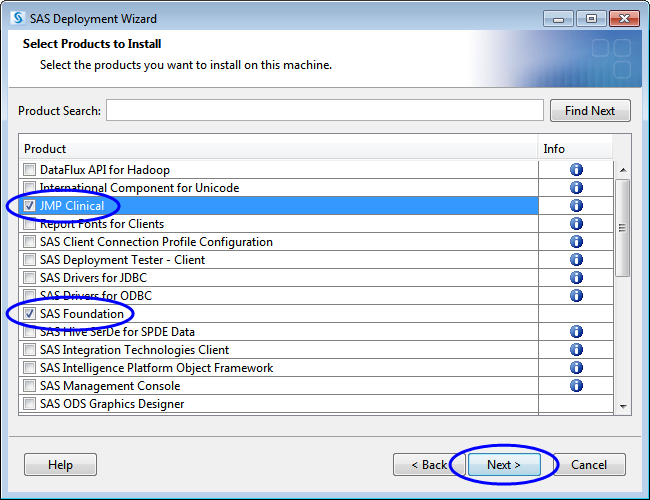The image size is (650, 500).
Task: Click the scroll up arrow of product list
Action: click(623, 170)
